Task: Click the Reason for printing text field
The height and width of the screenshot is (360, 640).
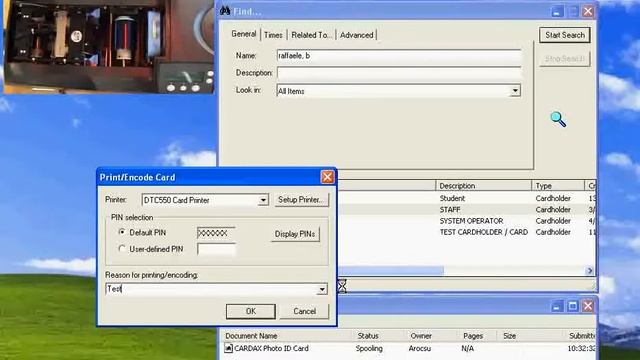Action: tap(211, 289)
